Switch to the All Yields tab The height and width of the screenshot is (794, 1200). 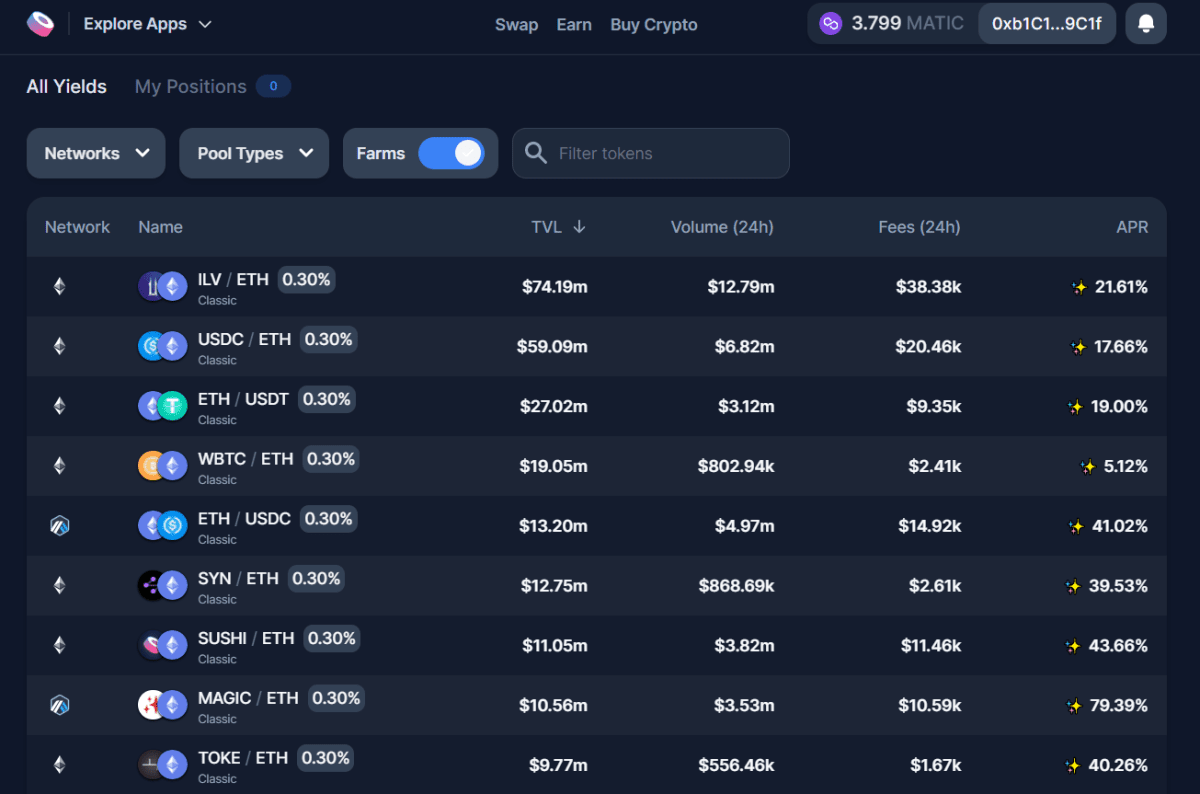66,87
